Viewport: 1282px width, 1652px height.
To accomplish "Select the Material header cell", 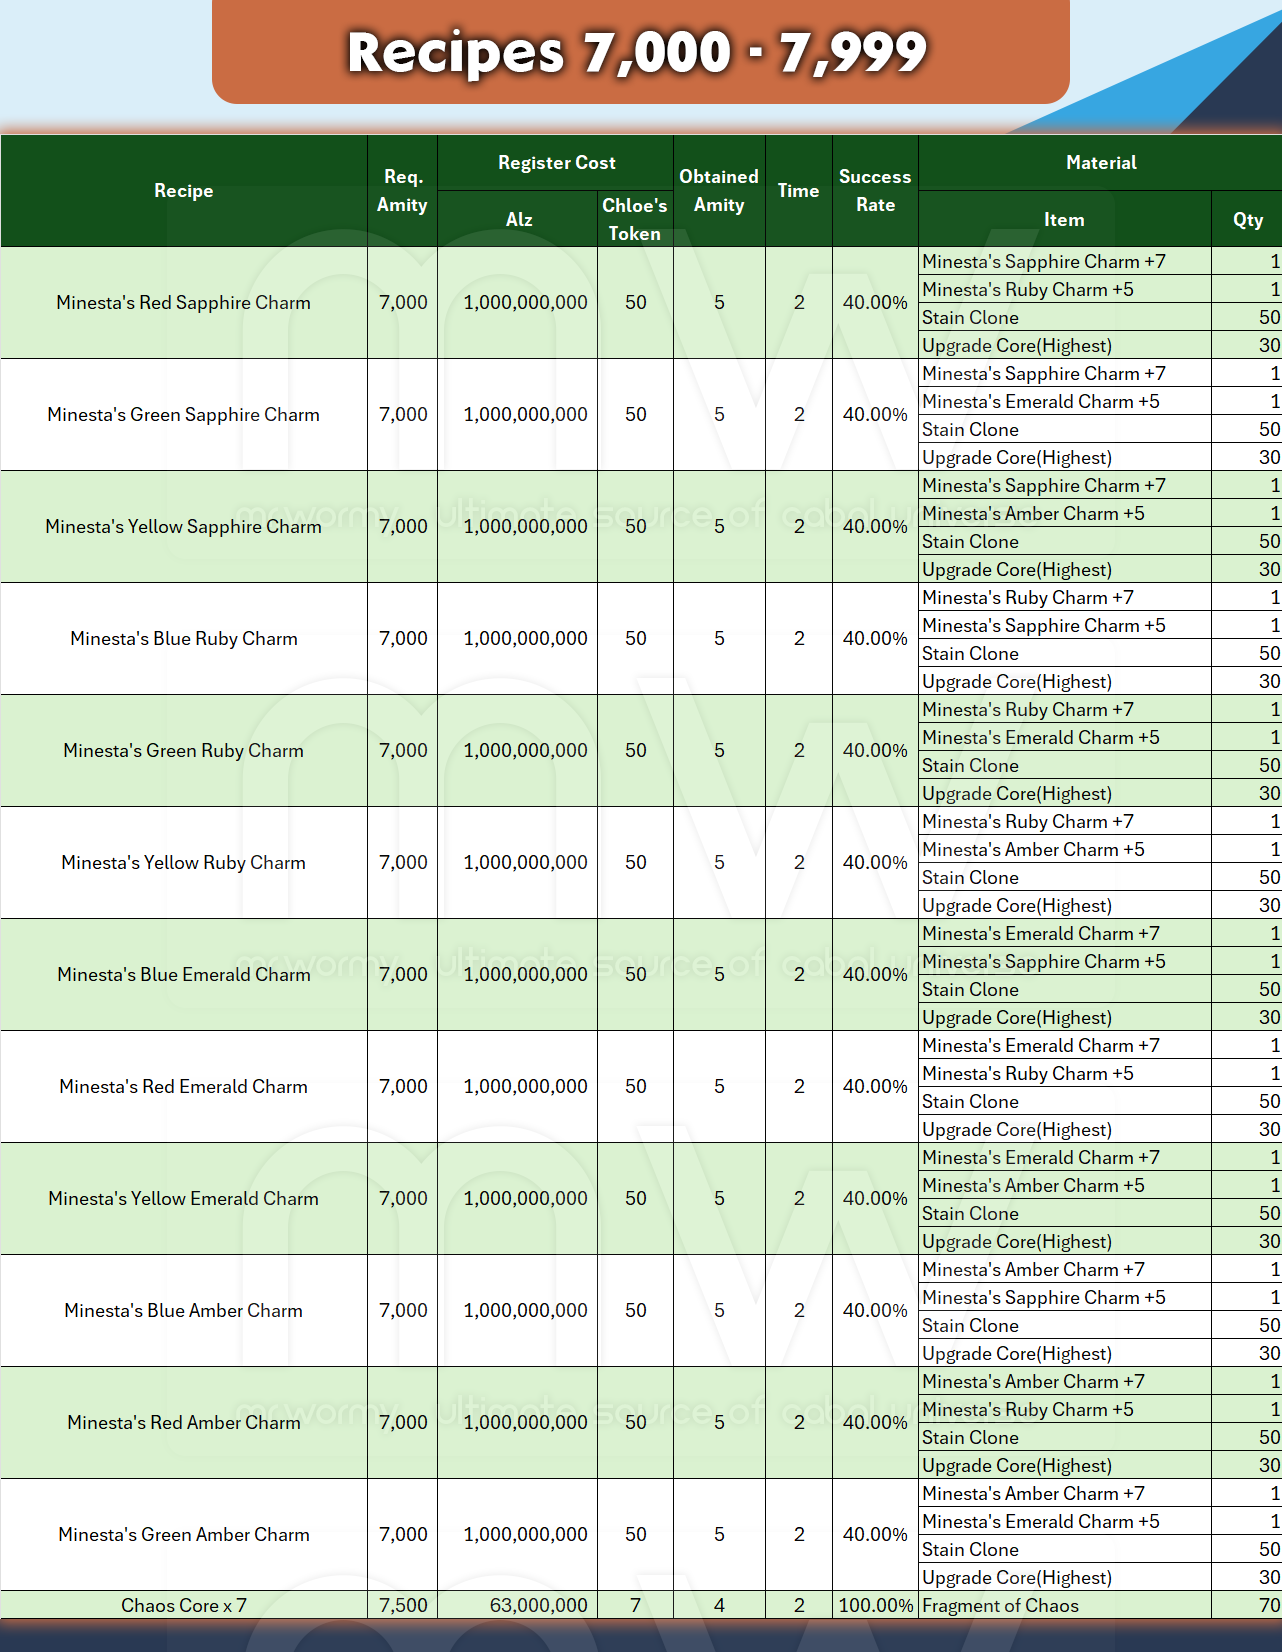I will [1100, 163].
